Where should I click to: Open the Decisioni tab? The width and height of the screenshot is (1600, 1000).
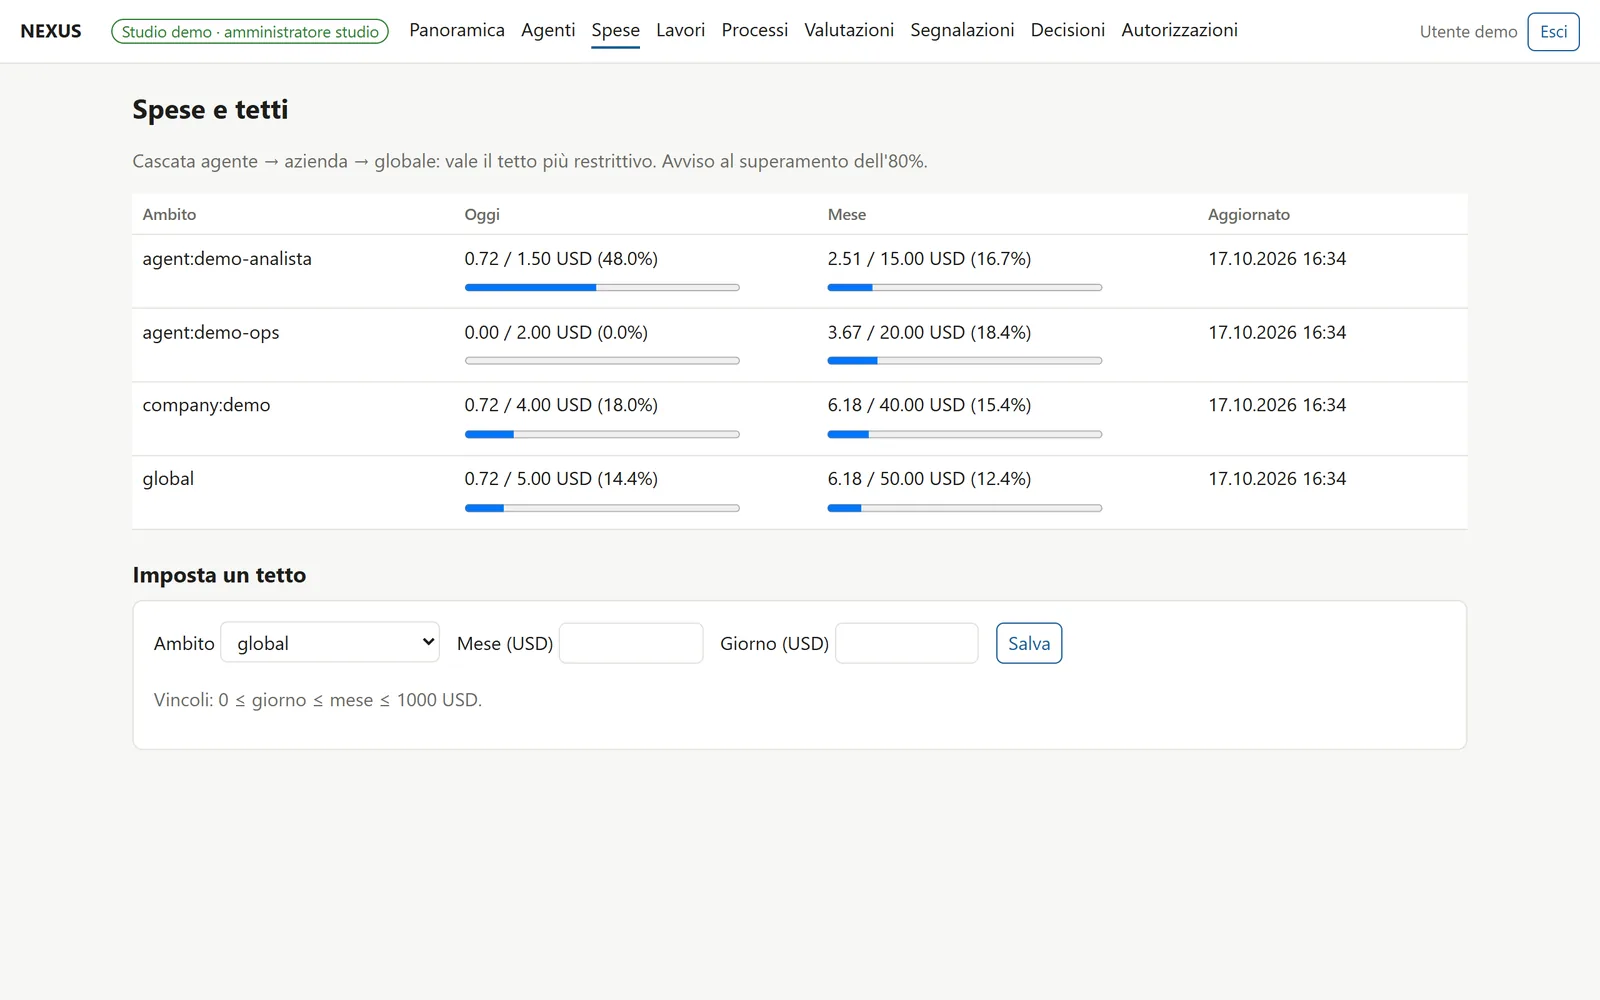(x=1068, y=30)
